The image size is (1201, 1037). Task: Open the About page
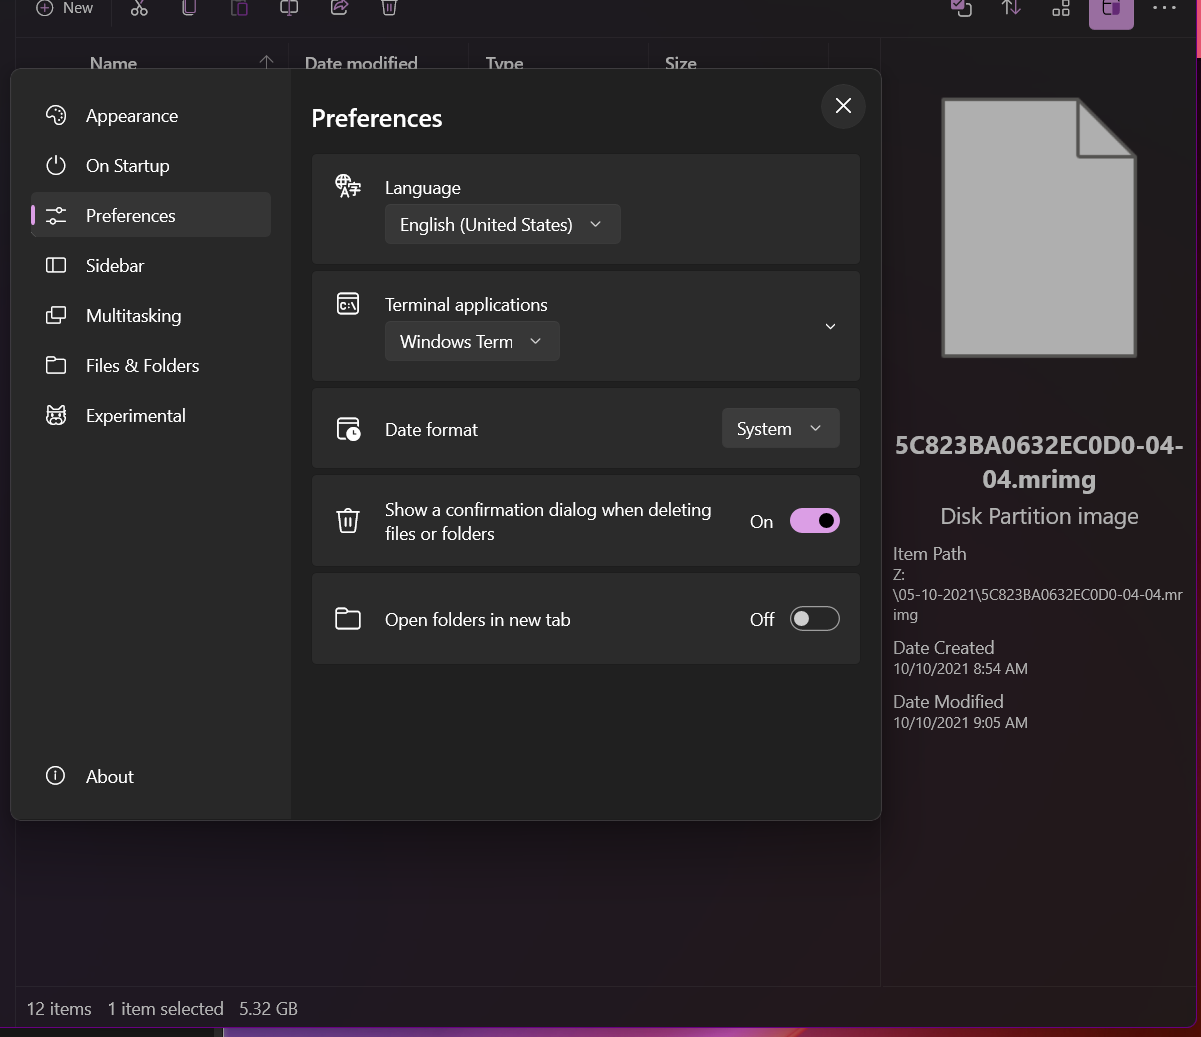(151, 776)
